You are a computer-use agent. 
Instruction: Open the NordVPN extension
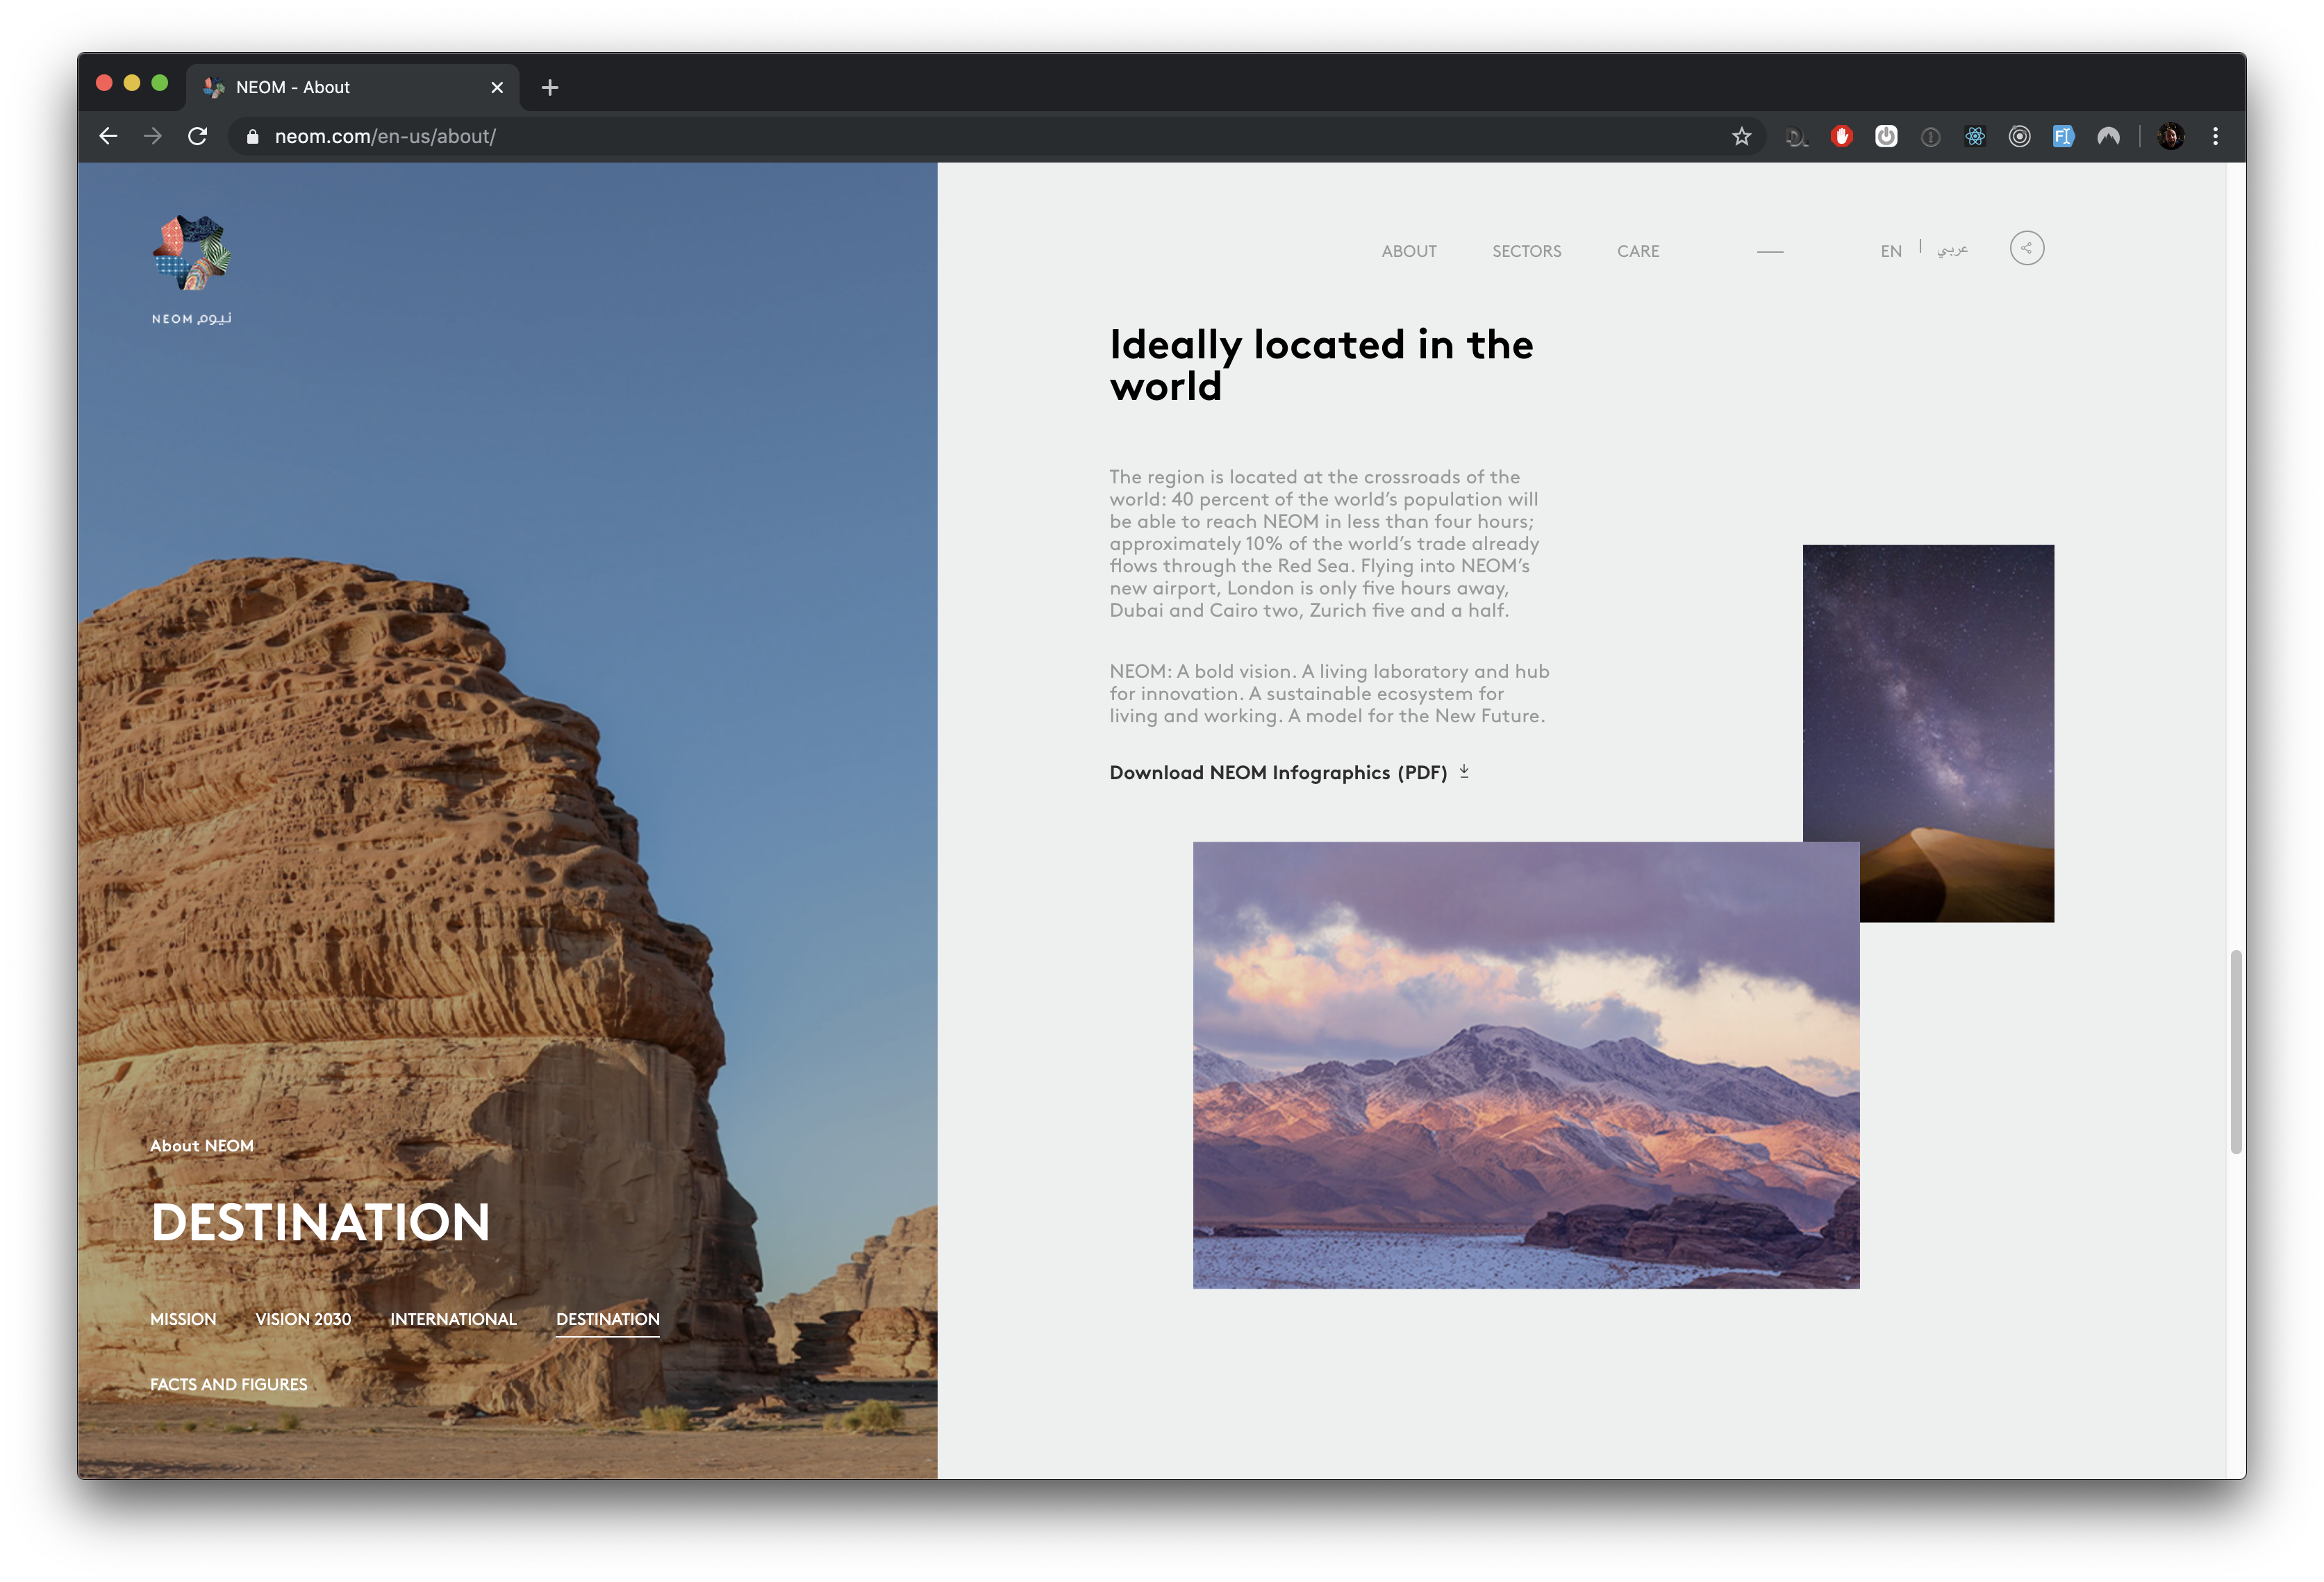click(2107, 136)
